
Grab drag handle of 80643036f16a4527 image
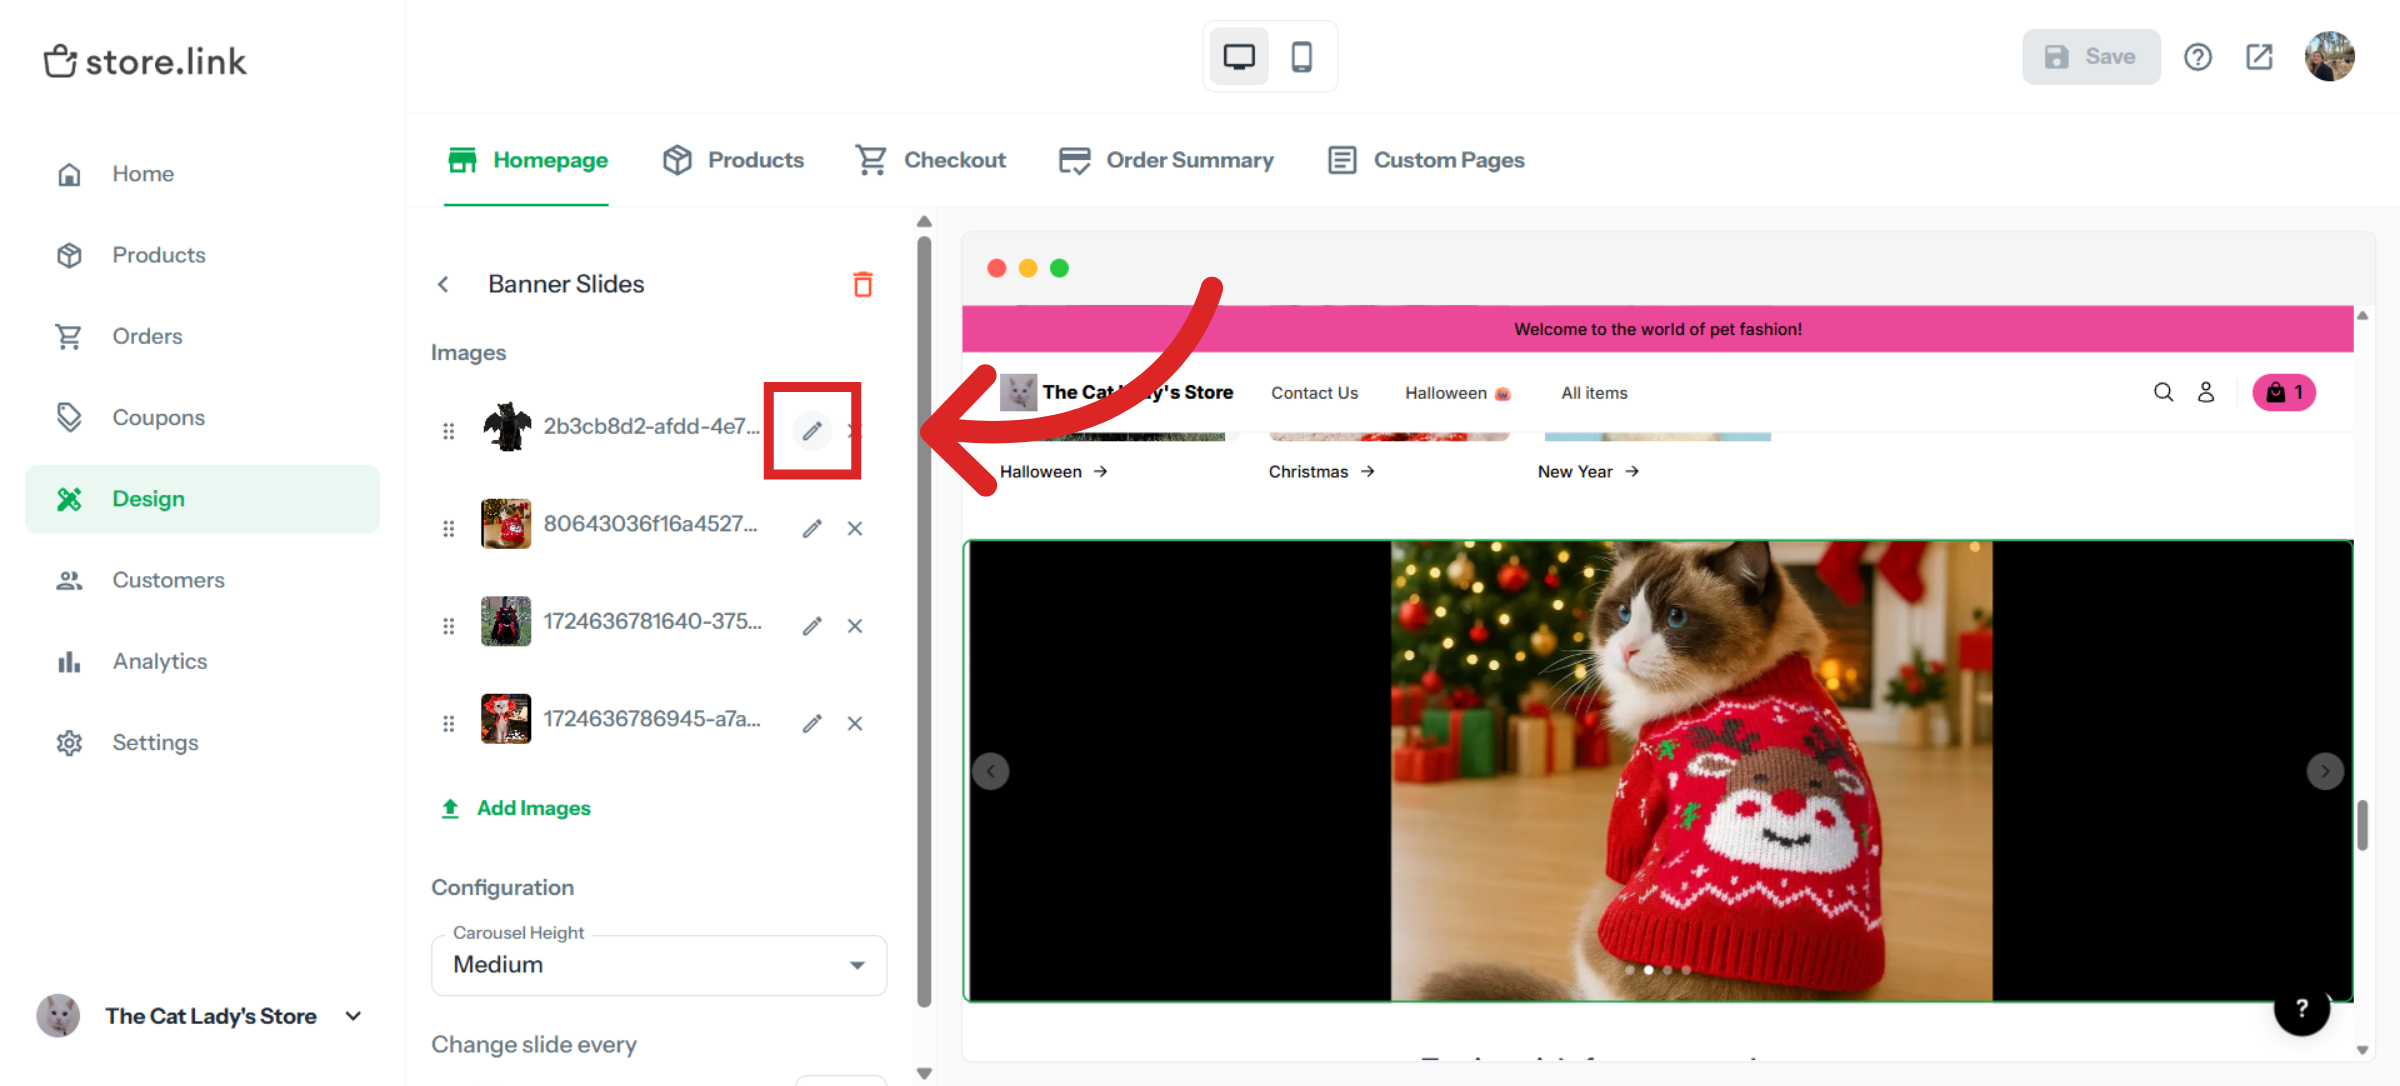(x=448, y=528)
